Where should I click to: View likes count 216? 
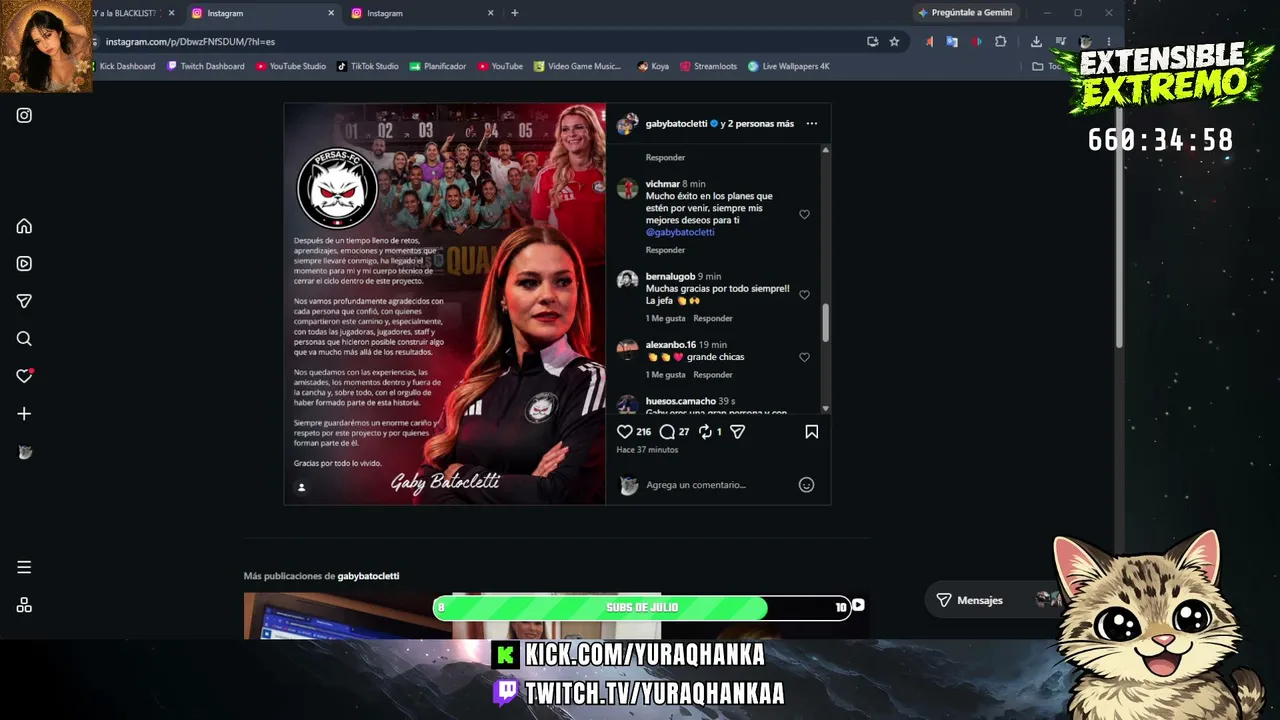coord(643,432)
